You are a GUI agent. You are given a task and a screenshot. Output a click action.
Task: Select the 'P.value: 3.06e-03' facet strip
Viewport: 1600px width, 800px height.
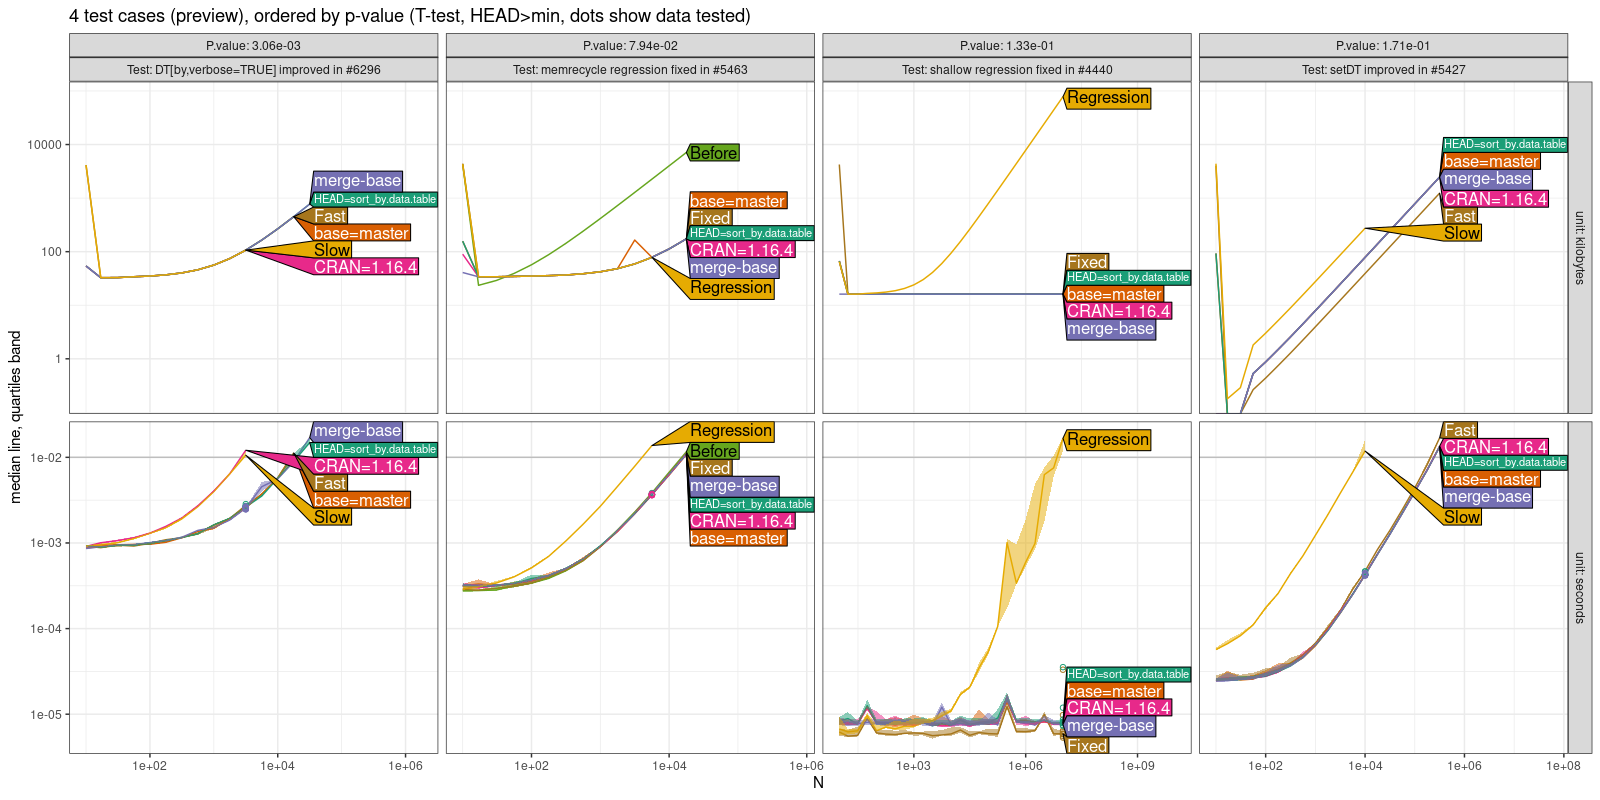(253, 45)
